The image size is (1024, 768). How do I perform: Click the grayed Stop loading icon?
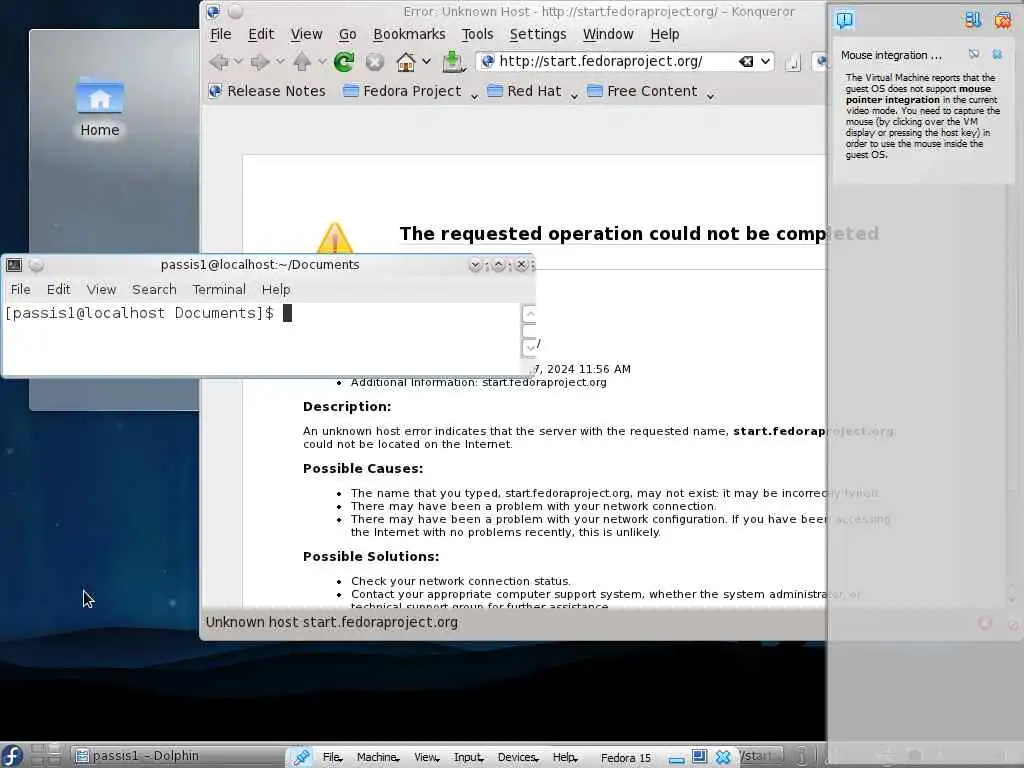(x=375, y=62)
